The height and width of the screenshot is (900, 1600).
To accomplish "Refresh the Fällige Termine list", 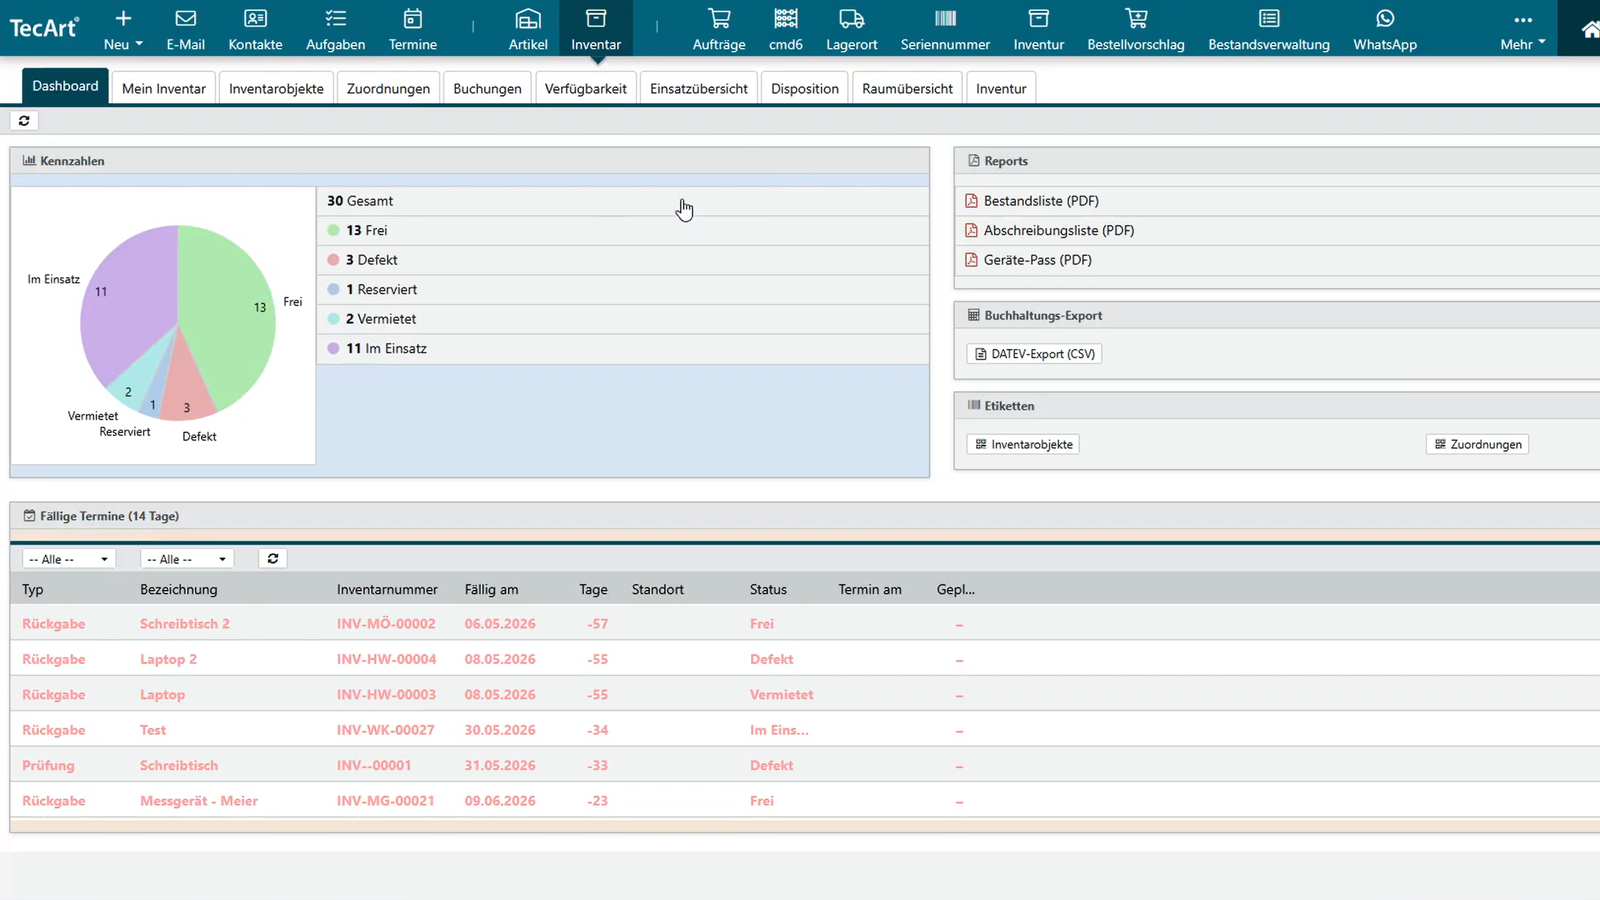I will (x=273, y=558).
